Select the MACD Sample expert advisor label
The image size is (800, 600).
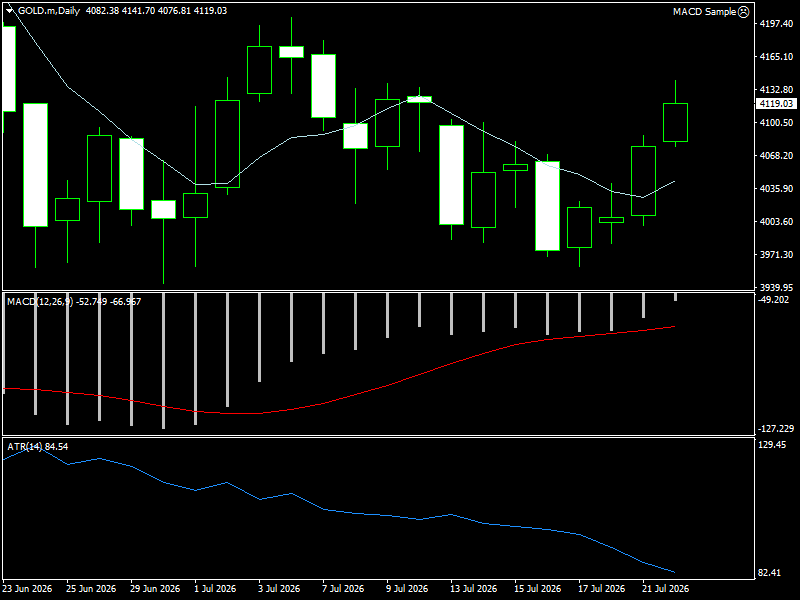click(x=704, y=11)
